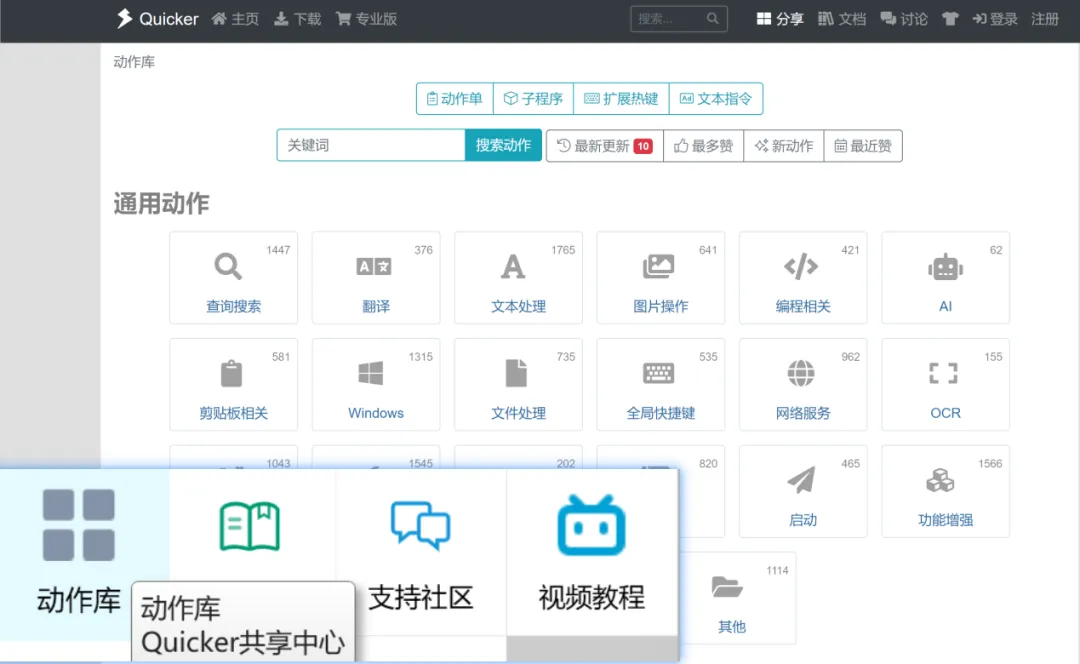Open the 全局快捷键 keyboard category icon
This screenshot has height=664, width=1080.
point(658,373)
